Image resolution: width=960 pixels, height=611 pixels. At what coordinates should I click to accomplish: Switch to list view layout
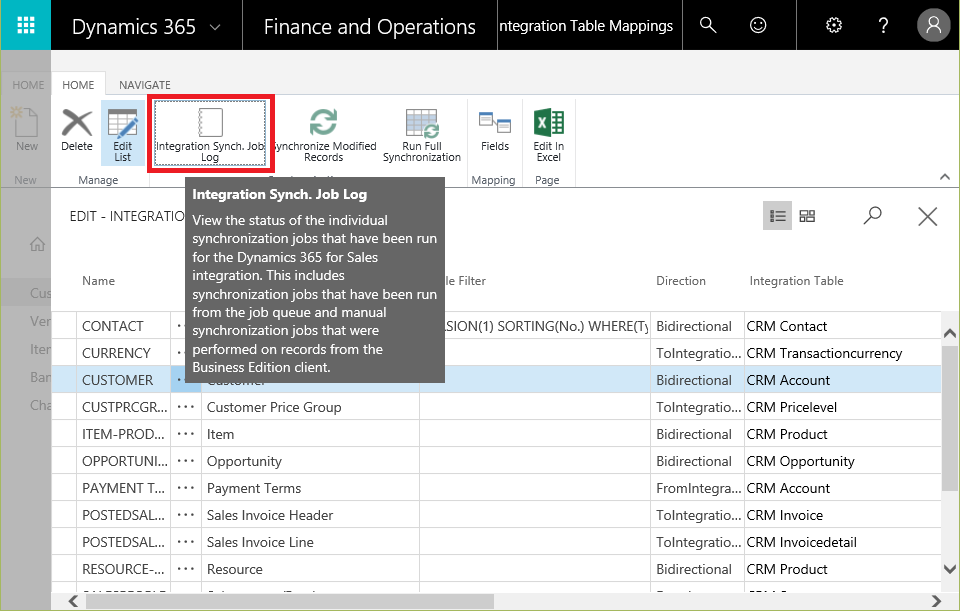[x=778, y=216]
